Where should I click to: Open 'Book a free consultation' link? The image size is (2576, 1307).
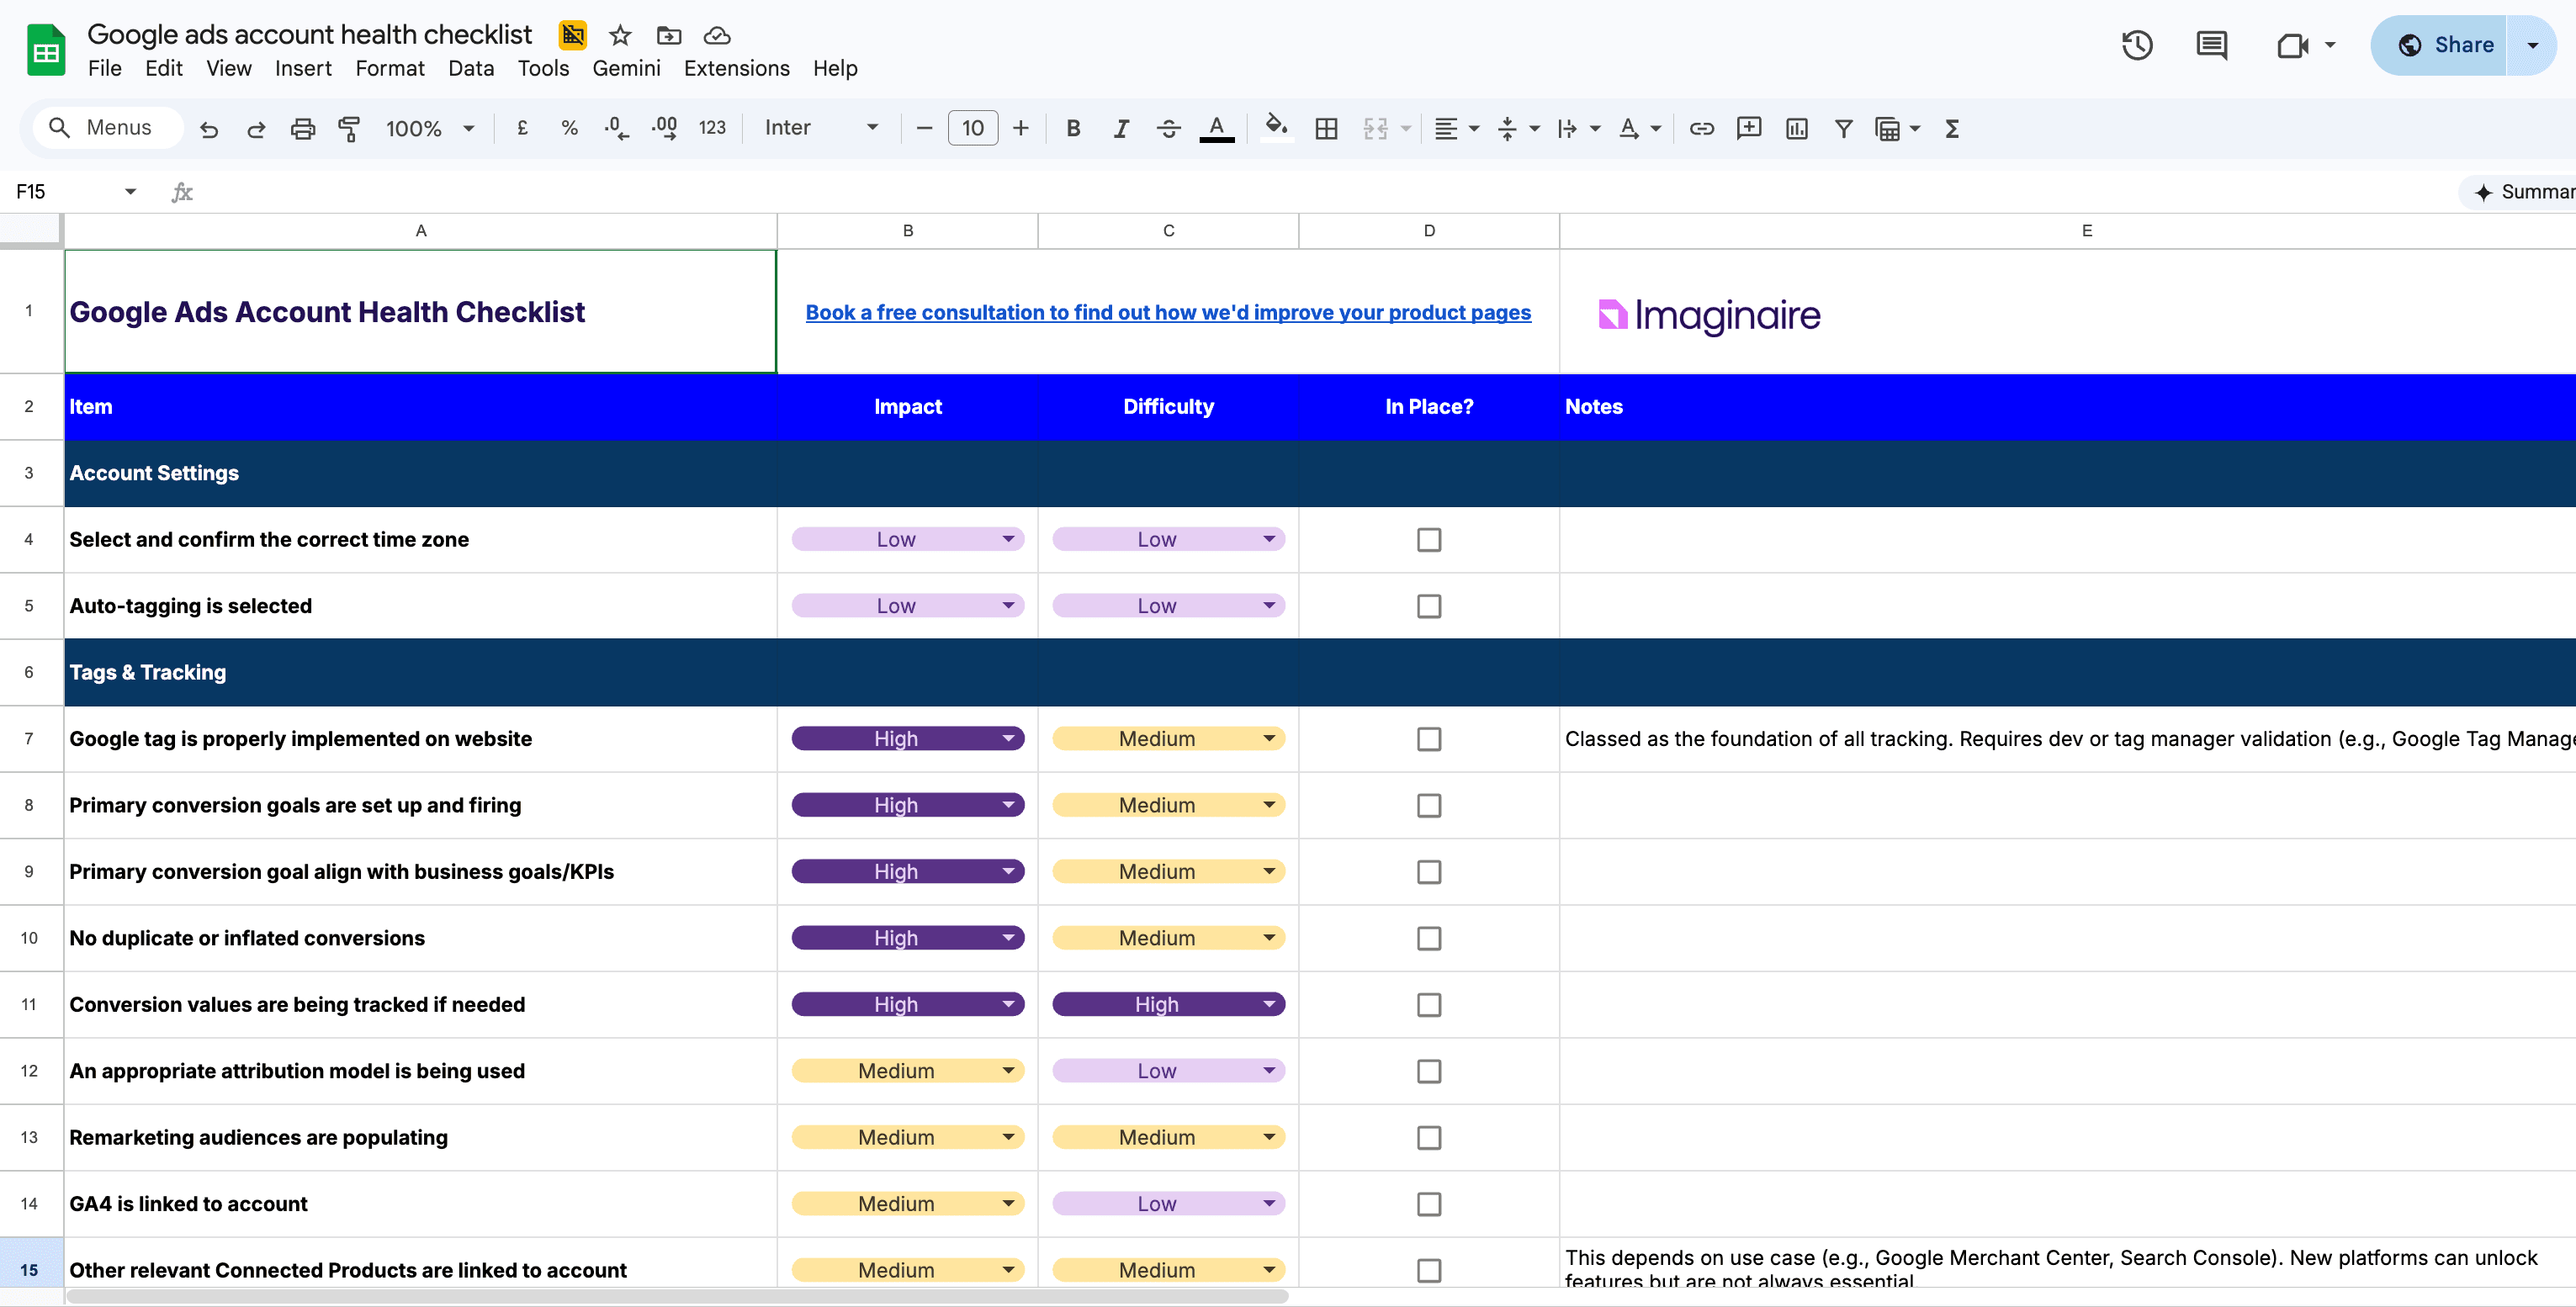click(x=1168, y=312)
